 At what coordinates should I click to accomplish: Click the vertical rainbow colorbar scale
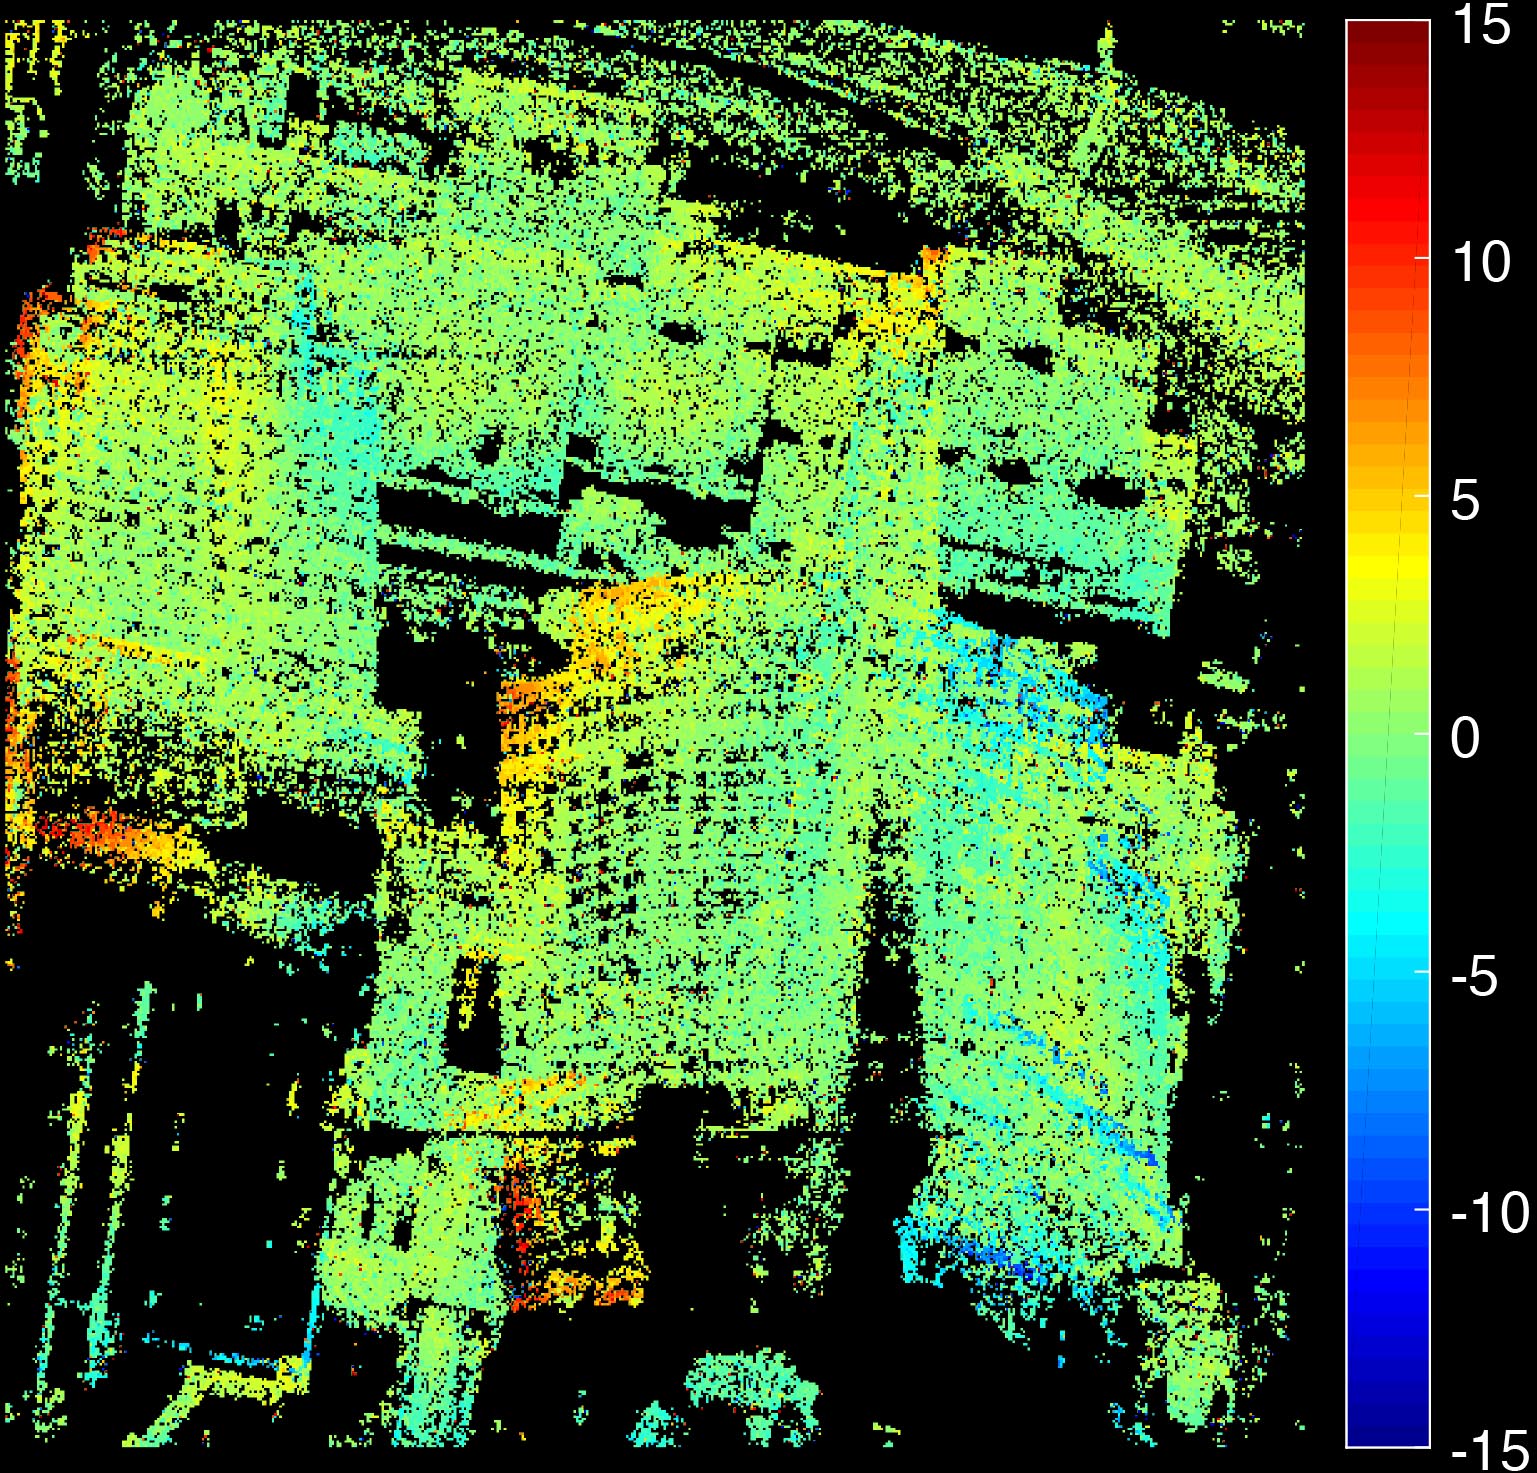click(1387, 733)
